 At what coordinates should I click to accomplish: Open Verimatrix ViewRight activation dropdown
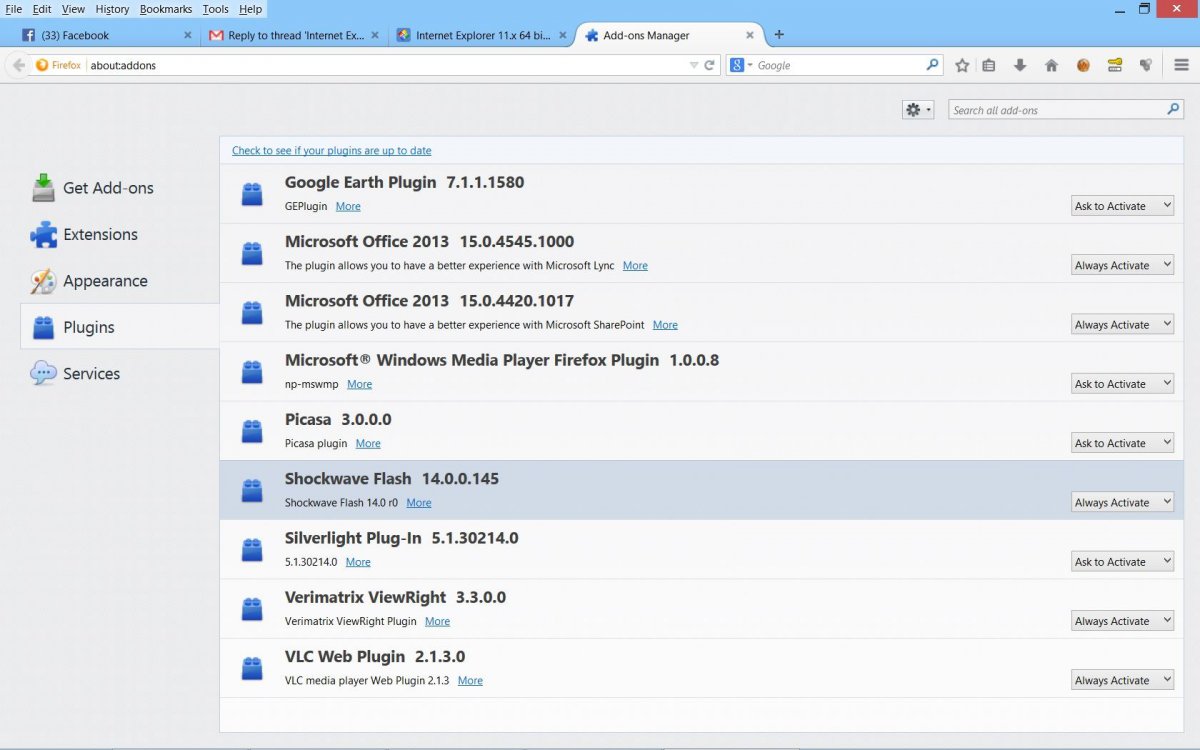1122,621
